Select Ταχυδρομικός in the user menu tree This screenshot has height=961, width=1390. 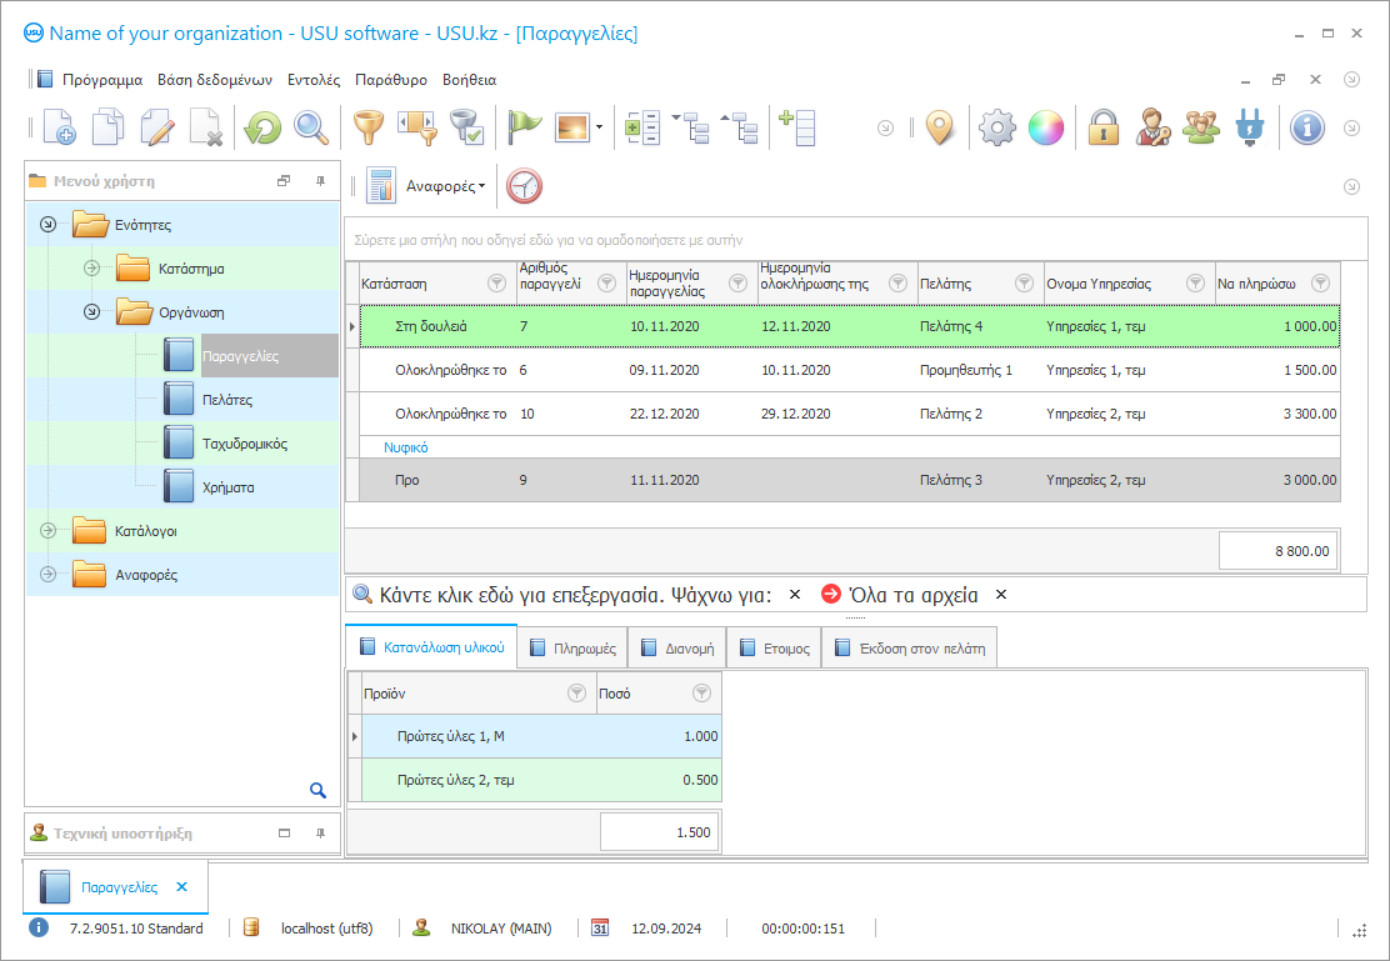pos(245,444)
